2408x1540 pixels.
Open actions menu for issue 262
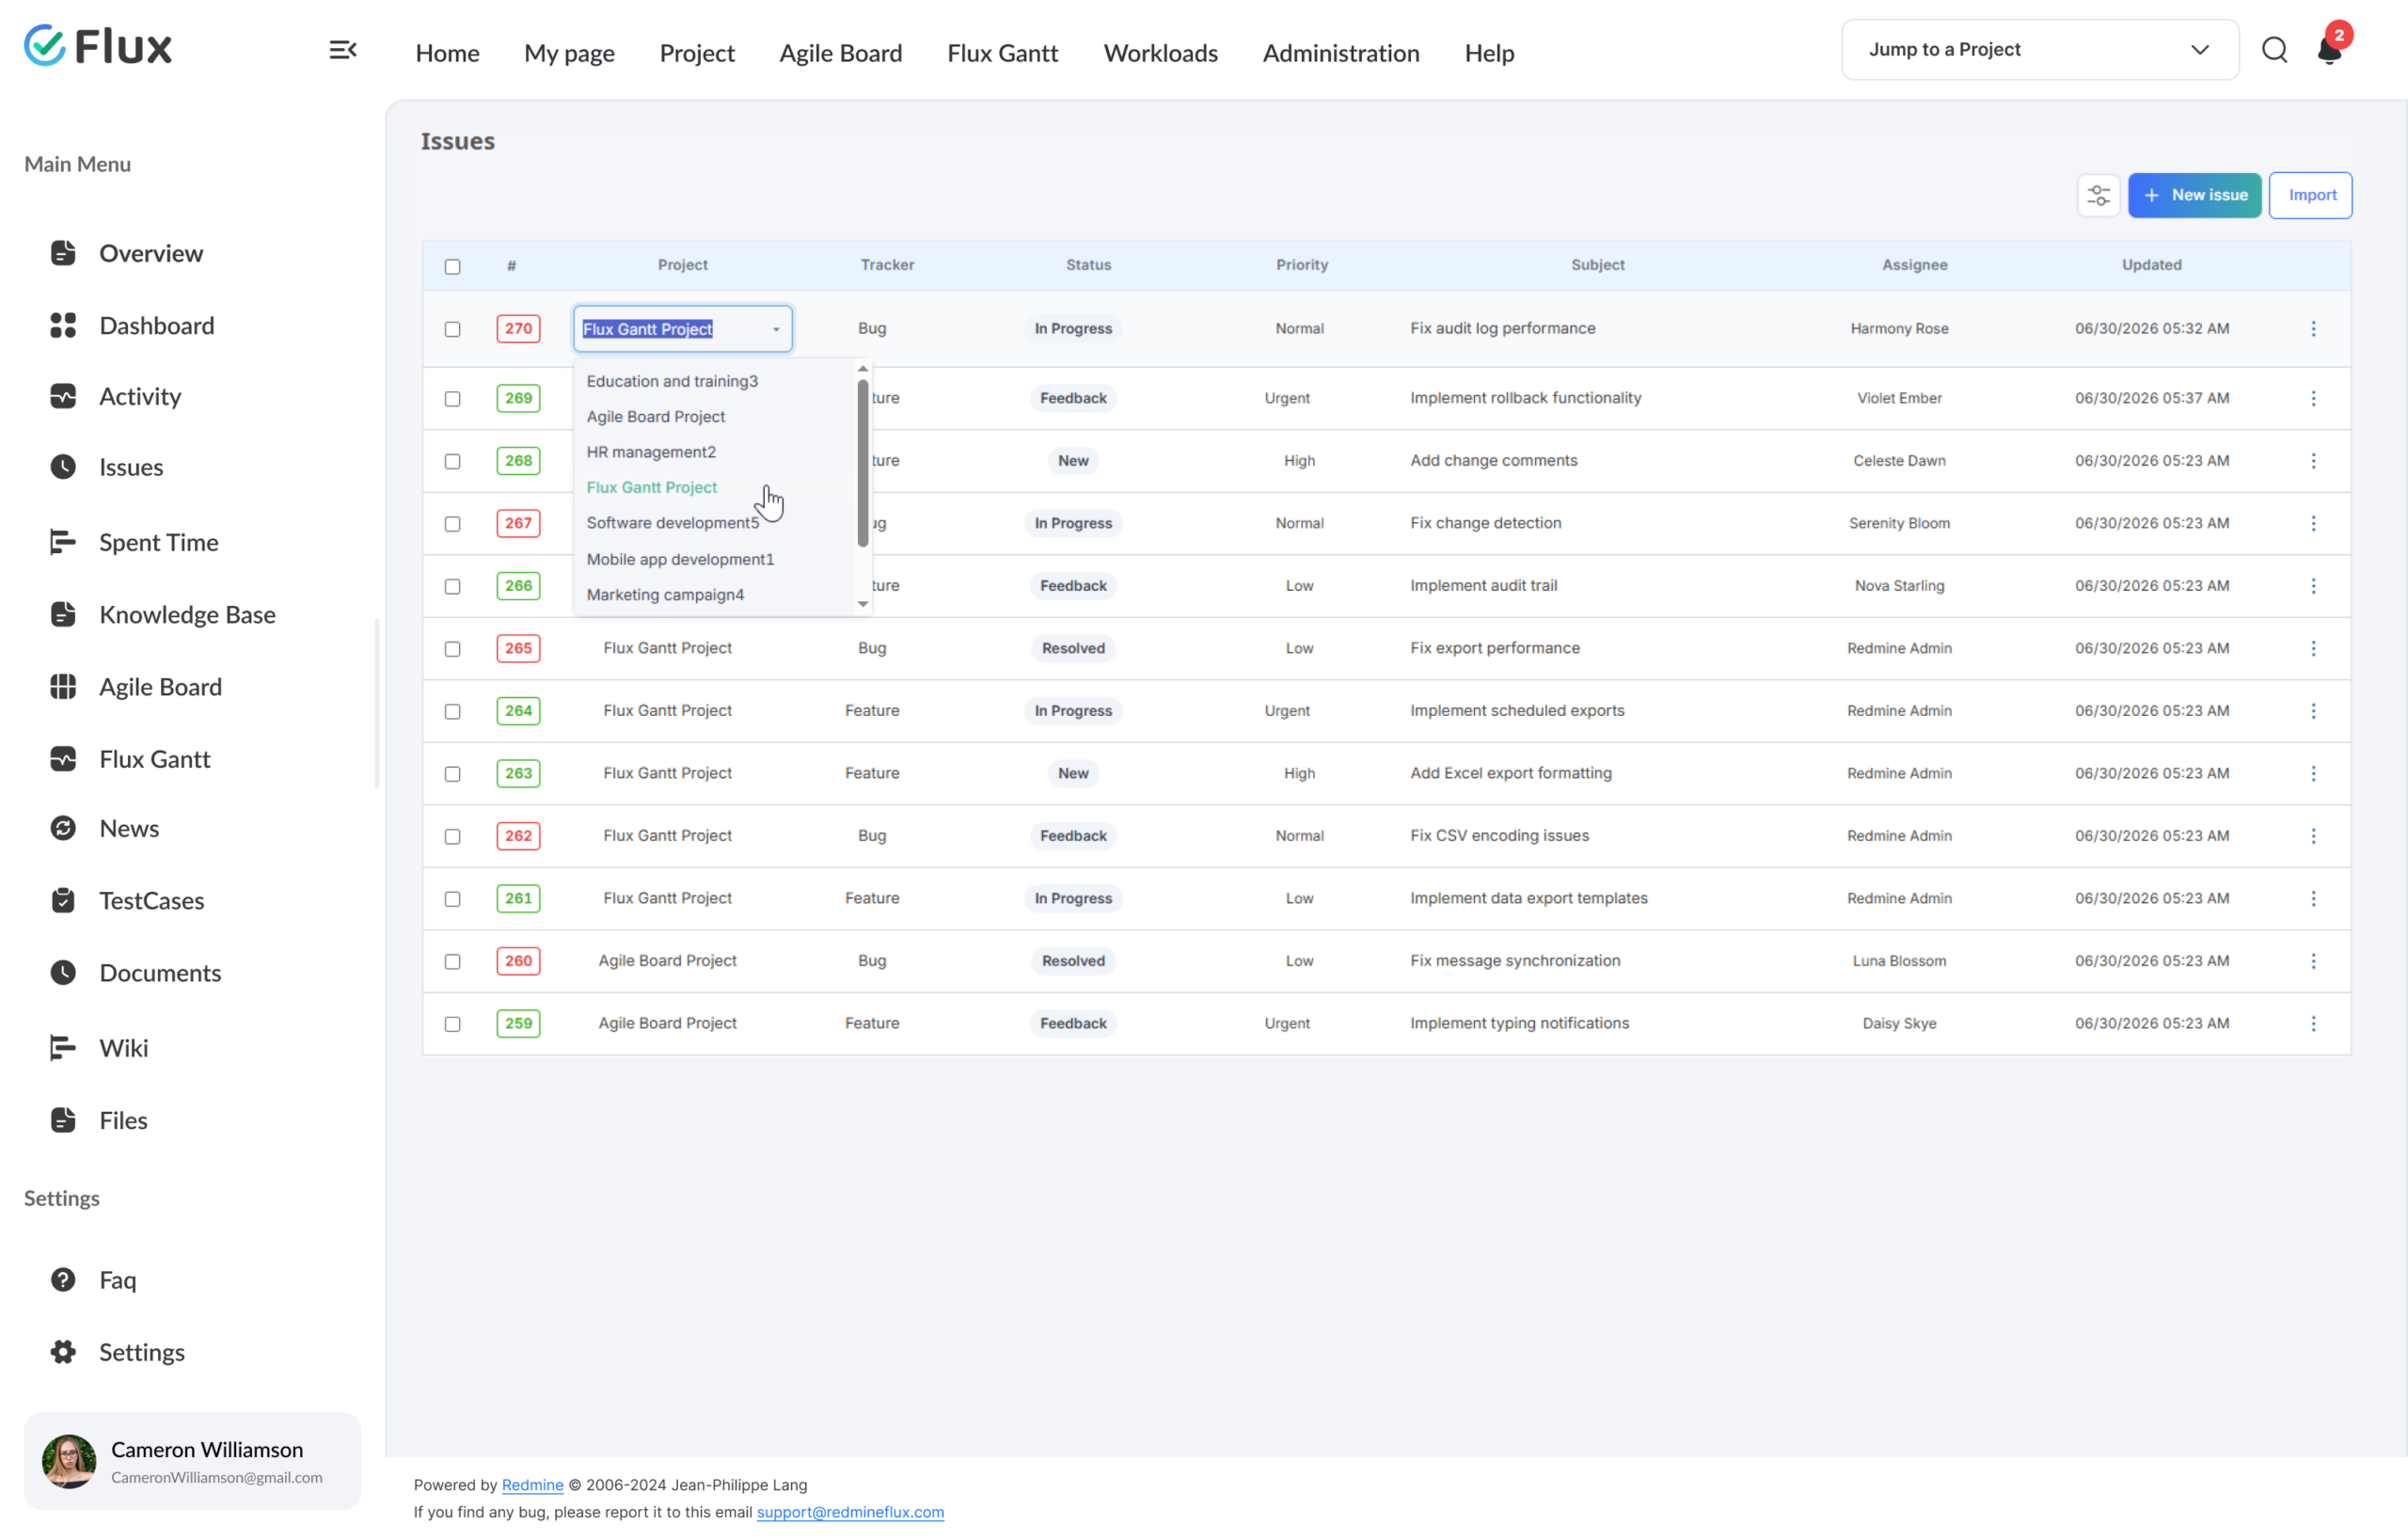pyautogui.click(x=2312, y=836)
